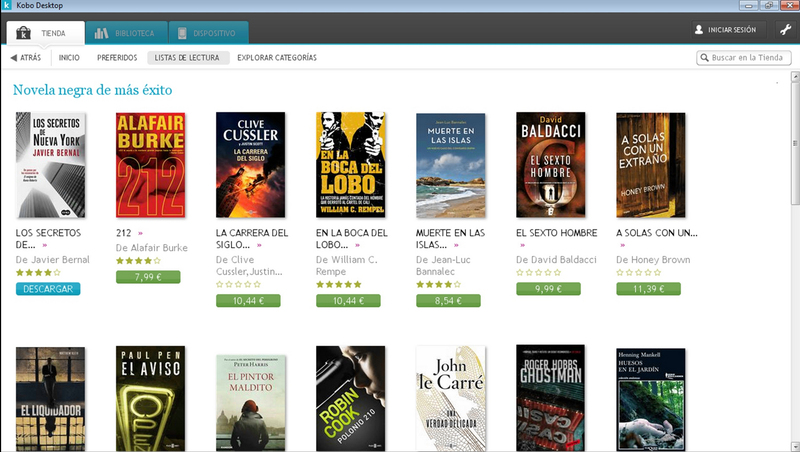Click the Novela negra de más éxito heading

92,90
